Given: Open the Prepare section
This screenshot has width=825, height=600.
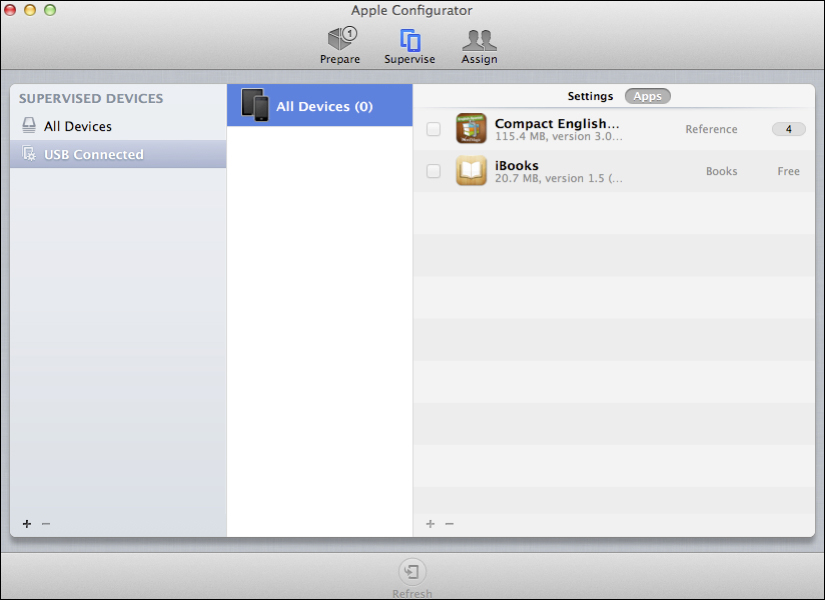Looking at the screenshot, I should point(340,46).
